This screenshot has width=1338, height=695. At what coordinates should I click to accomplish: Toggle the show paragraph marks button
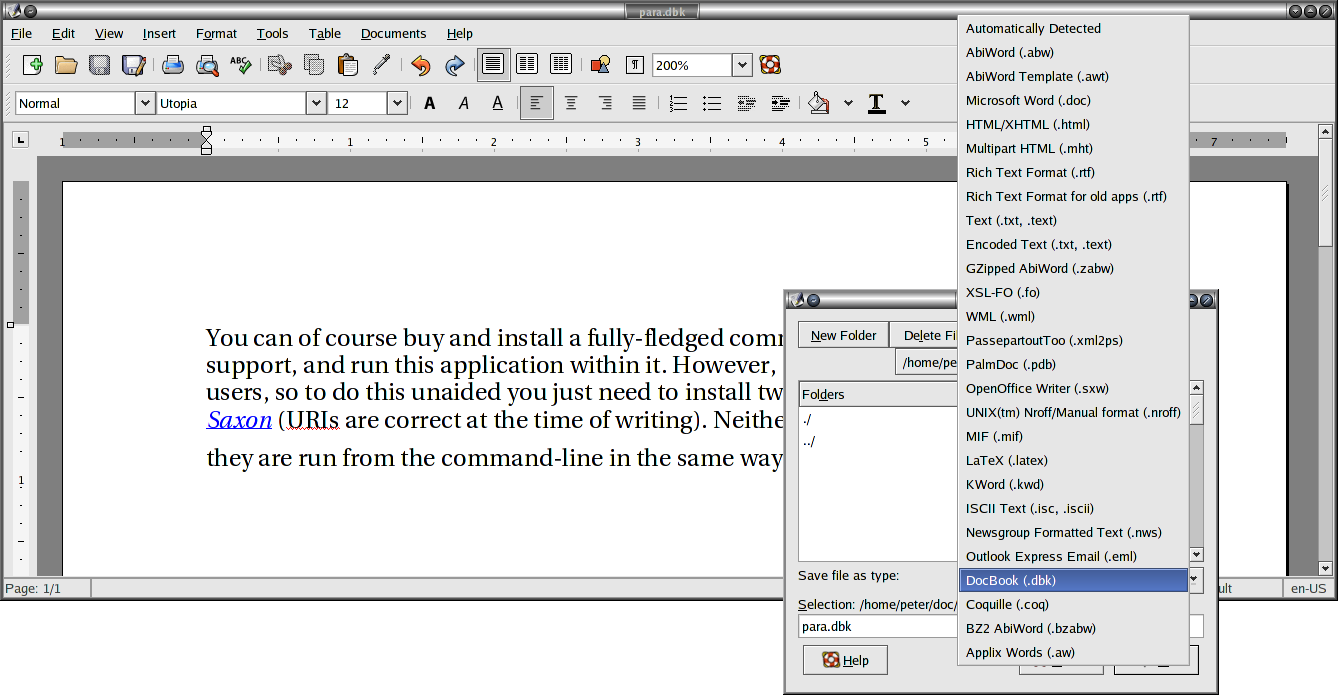click(634, 65)
